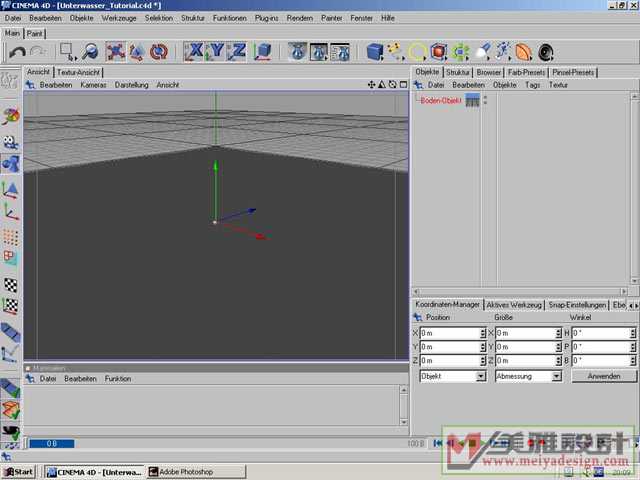Screen dimensions: 640x480
Task: Select the model mode icon in sidebar
Action: coord(11,164)
